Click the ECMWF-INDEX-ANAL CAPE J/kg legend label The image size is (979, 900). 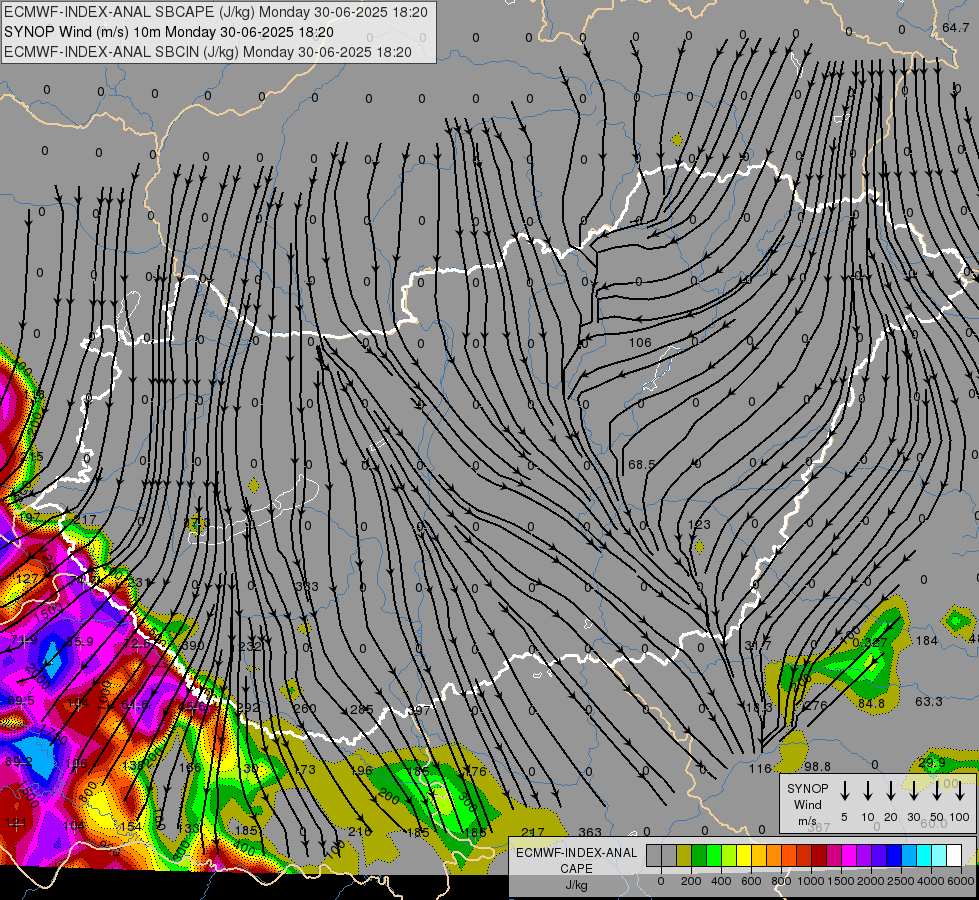tap(576, 869)
